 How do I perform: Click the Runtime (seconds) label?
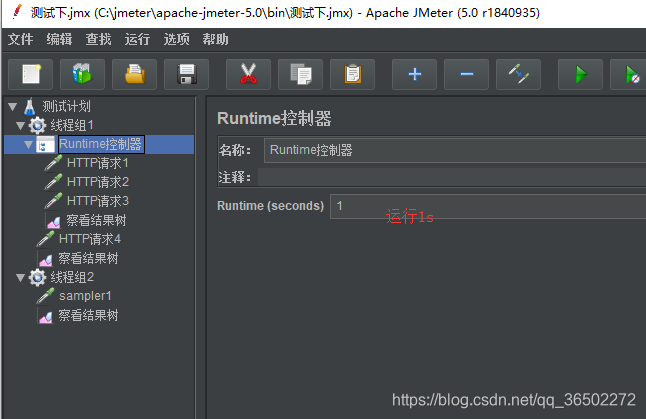(x=270, y=206)
